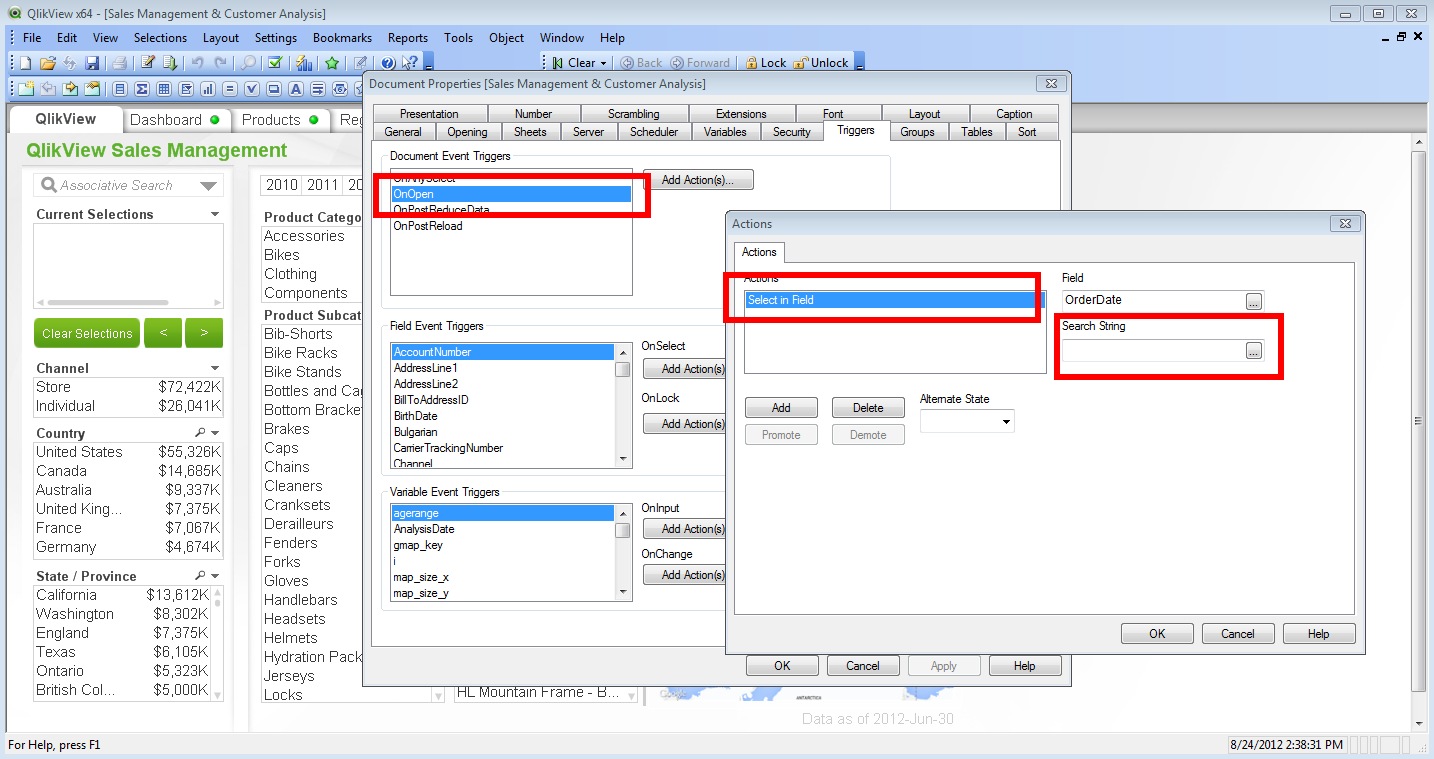1434x759 pixels.
Task: Activate the What's This context help pointer
Action: (410, 63)
